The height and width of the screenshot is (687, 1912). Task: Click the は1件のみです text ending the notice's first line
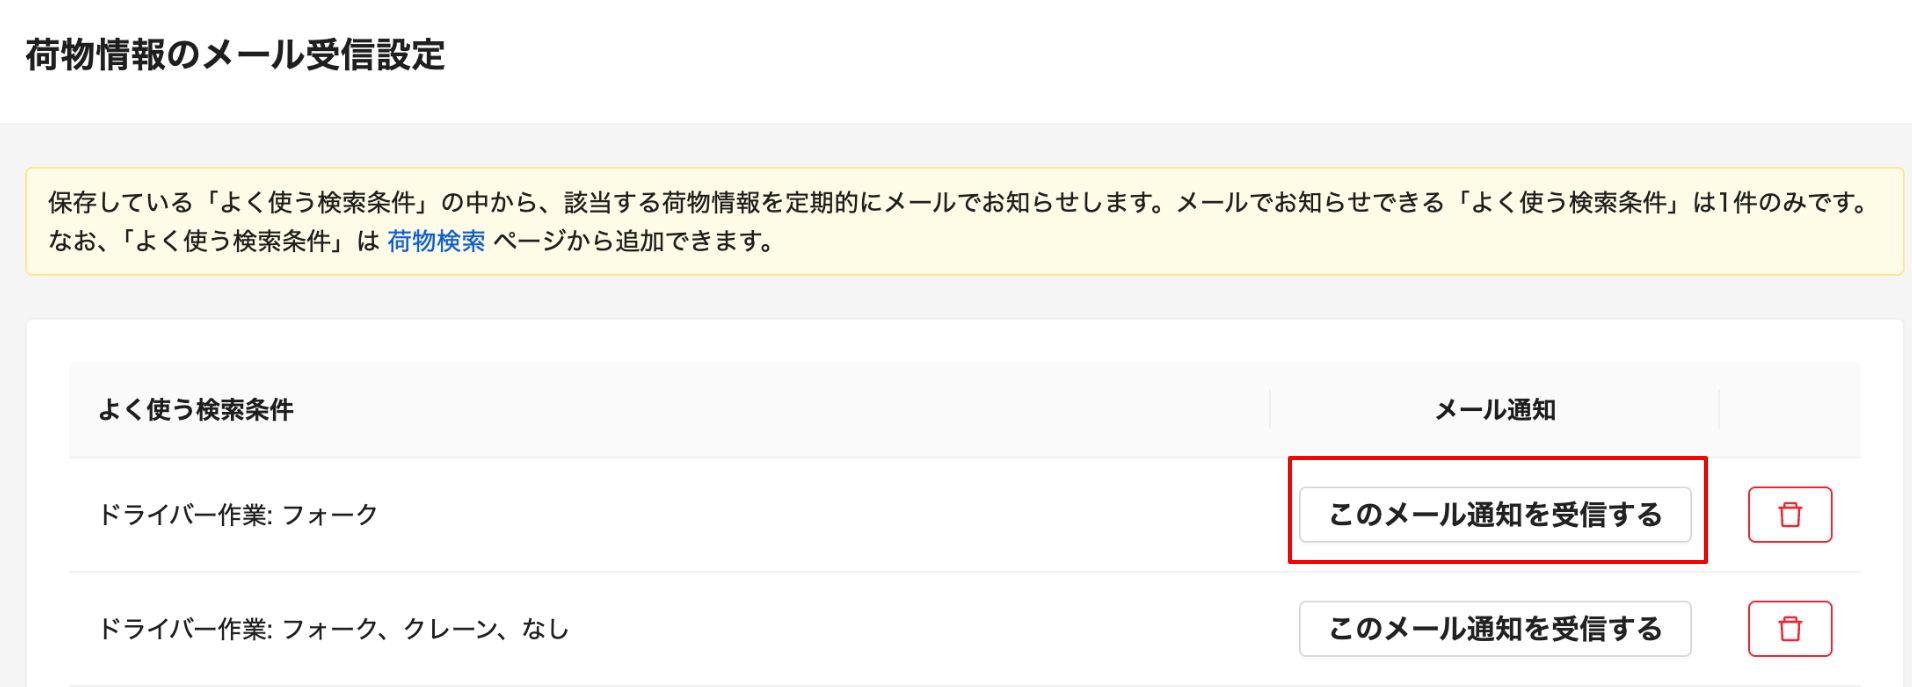point(1782,203)
